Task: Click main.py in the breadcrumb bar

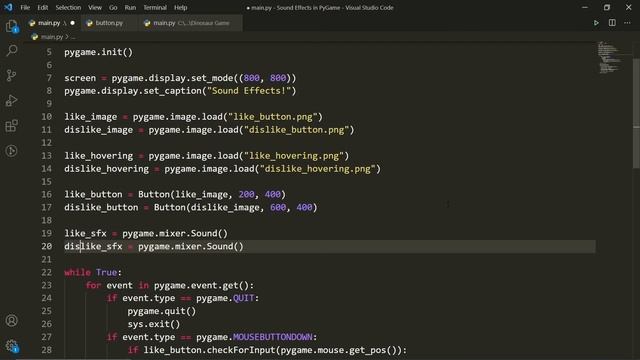Action: pos(52,37)
